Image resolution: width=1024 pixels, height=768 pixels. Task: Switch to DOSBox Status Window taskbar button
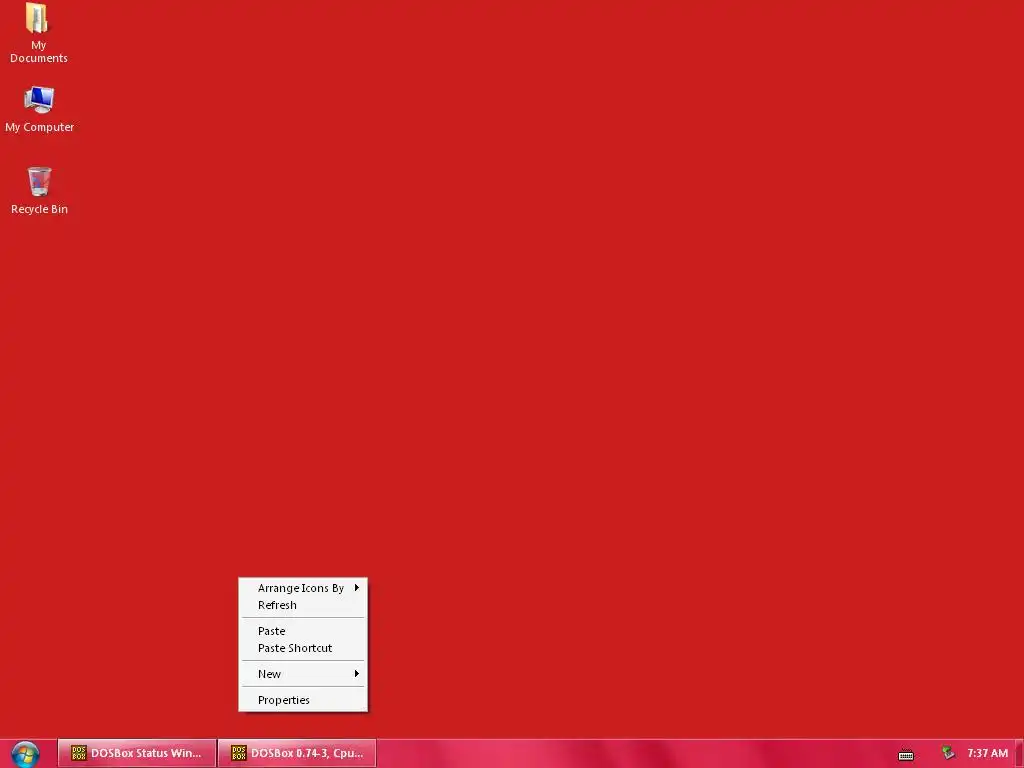pos(137,753)
